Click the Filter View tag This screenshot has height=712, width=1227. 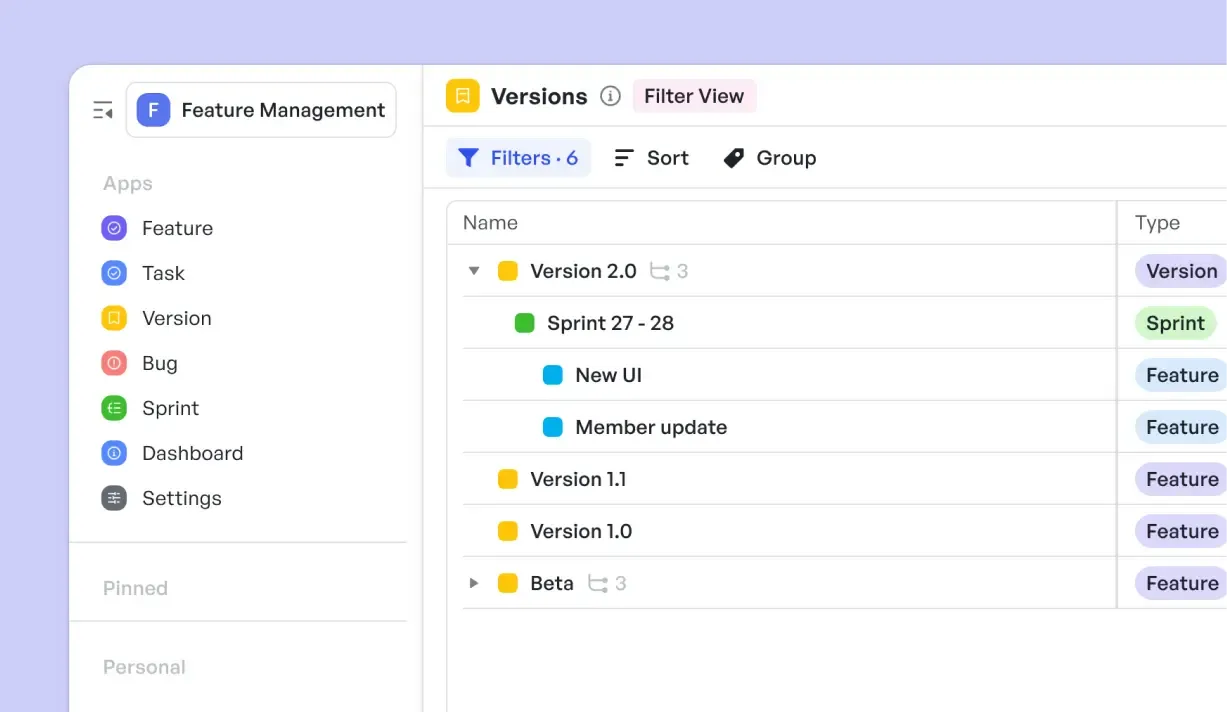[694, 96]
